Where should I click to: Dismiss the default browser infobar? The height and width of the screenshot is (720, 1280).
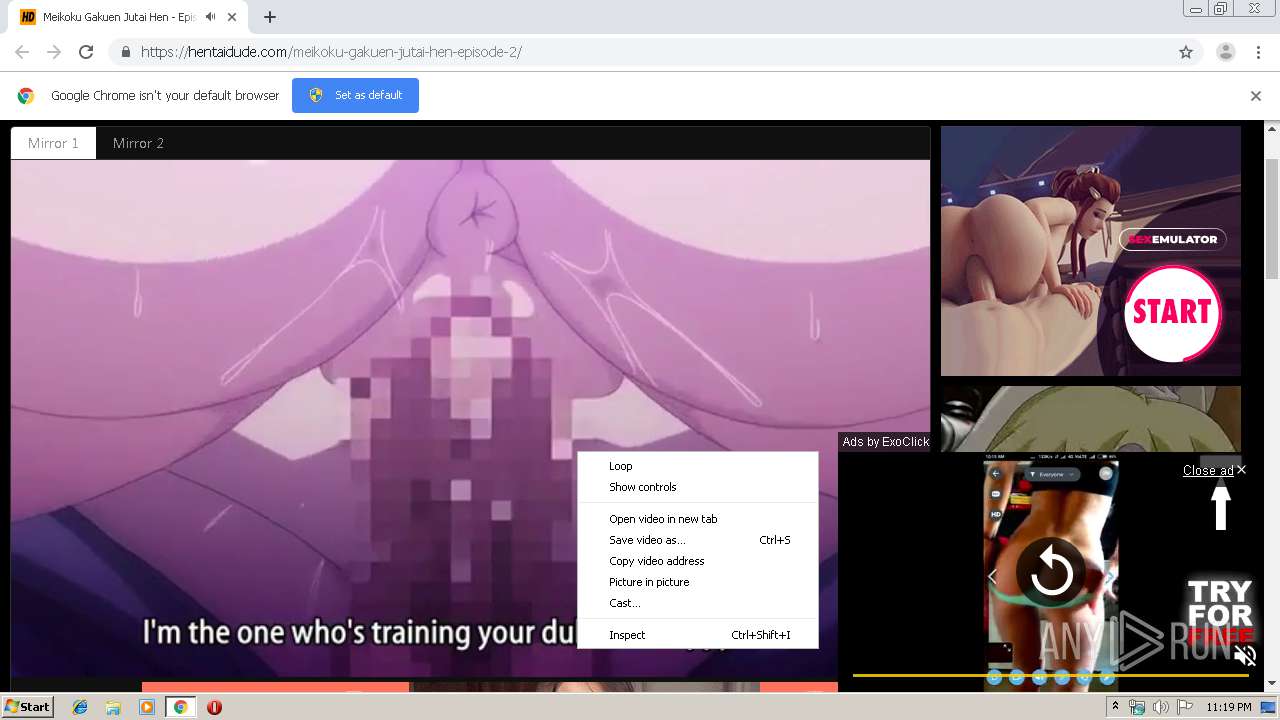click(1256, 96)
